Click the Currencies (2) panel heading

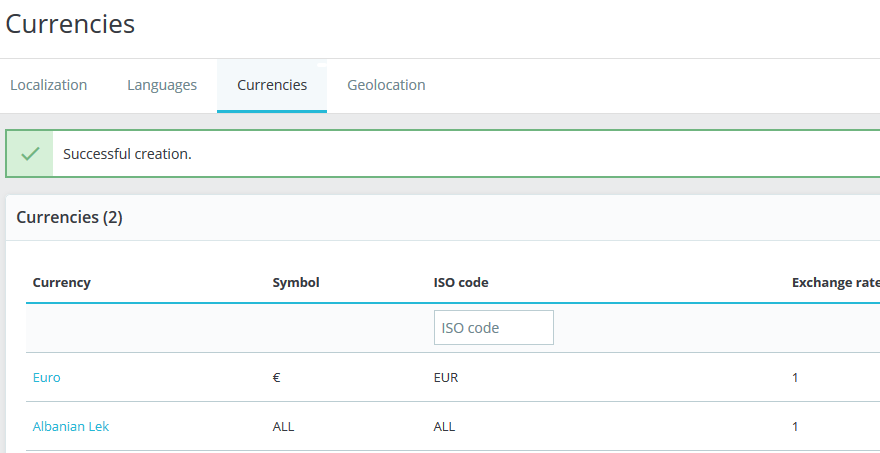[70, 217]
